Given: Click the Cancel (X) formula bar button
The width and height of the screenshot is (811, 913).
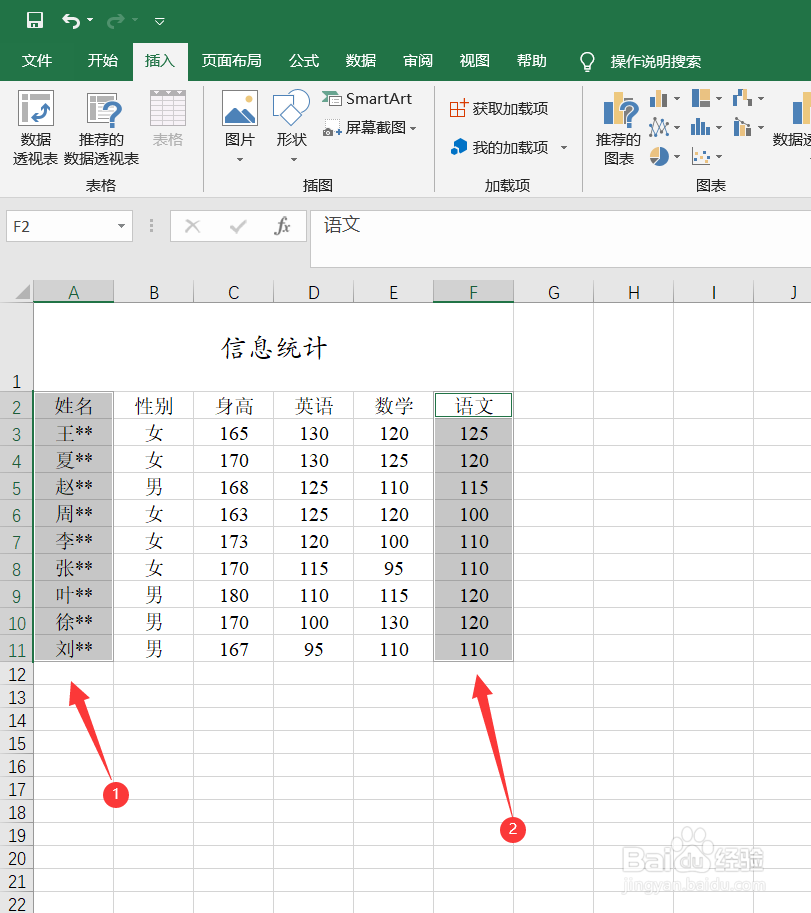Looking at the screenshot, I should pos(192,226).
